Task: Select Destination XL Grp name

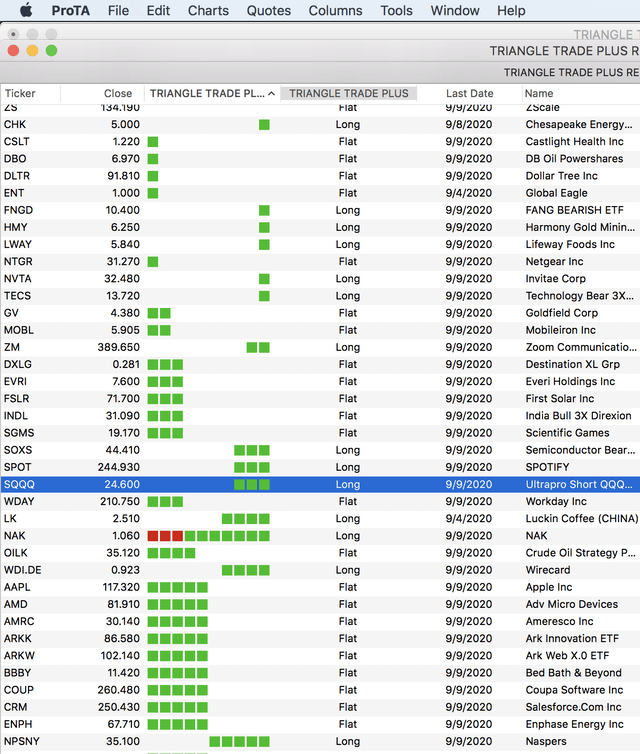Action: pos(573,364)
